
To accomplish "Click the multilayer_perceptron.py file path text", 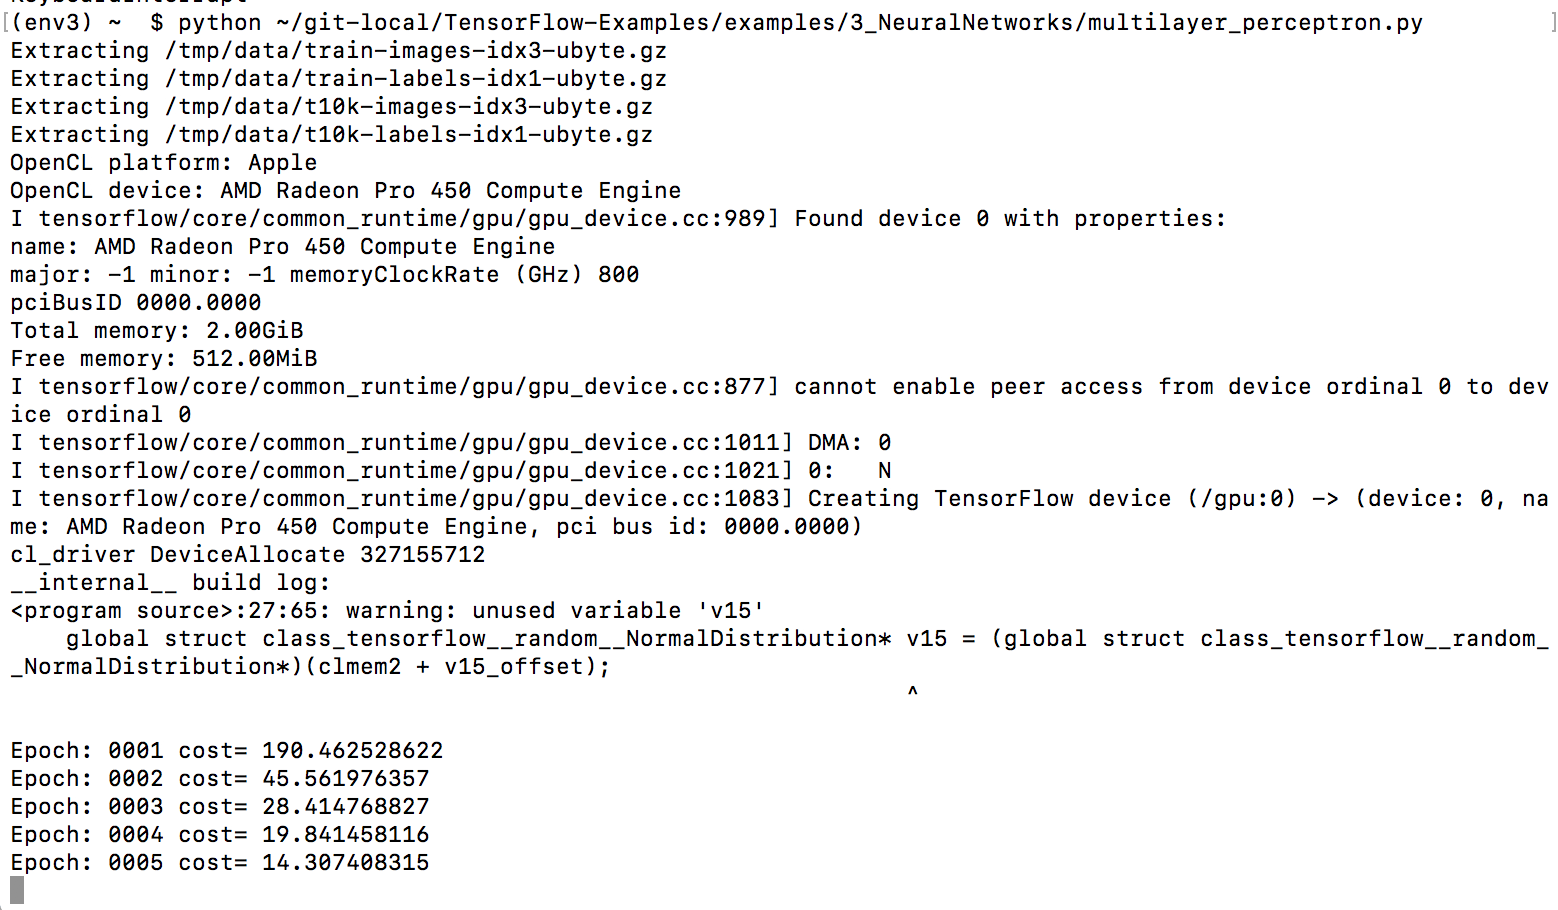I will [850, 23].
